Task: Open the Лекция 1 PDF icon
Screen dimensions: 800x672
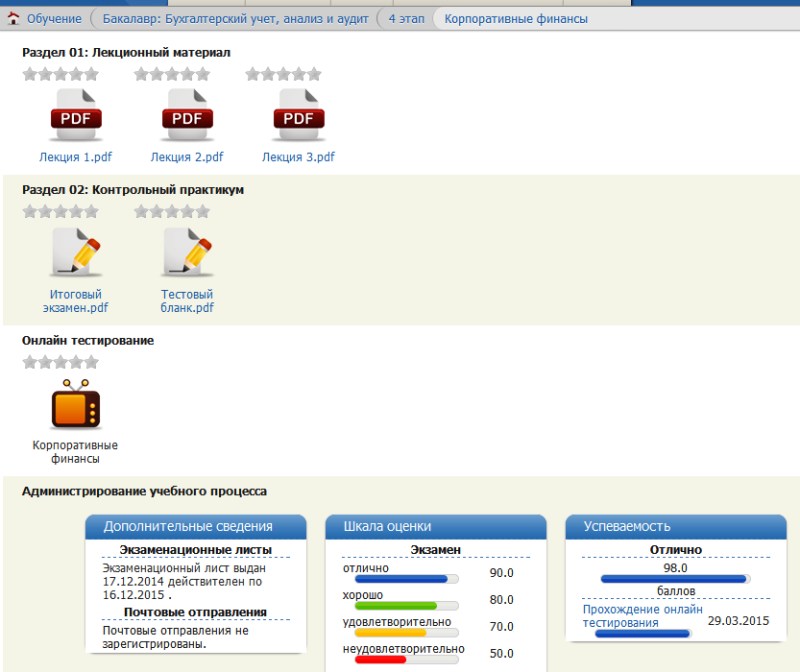Action: click(76, 114)
